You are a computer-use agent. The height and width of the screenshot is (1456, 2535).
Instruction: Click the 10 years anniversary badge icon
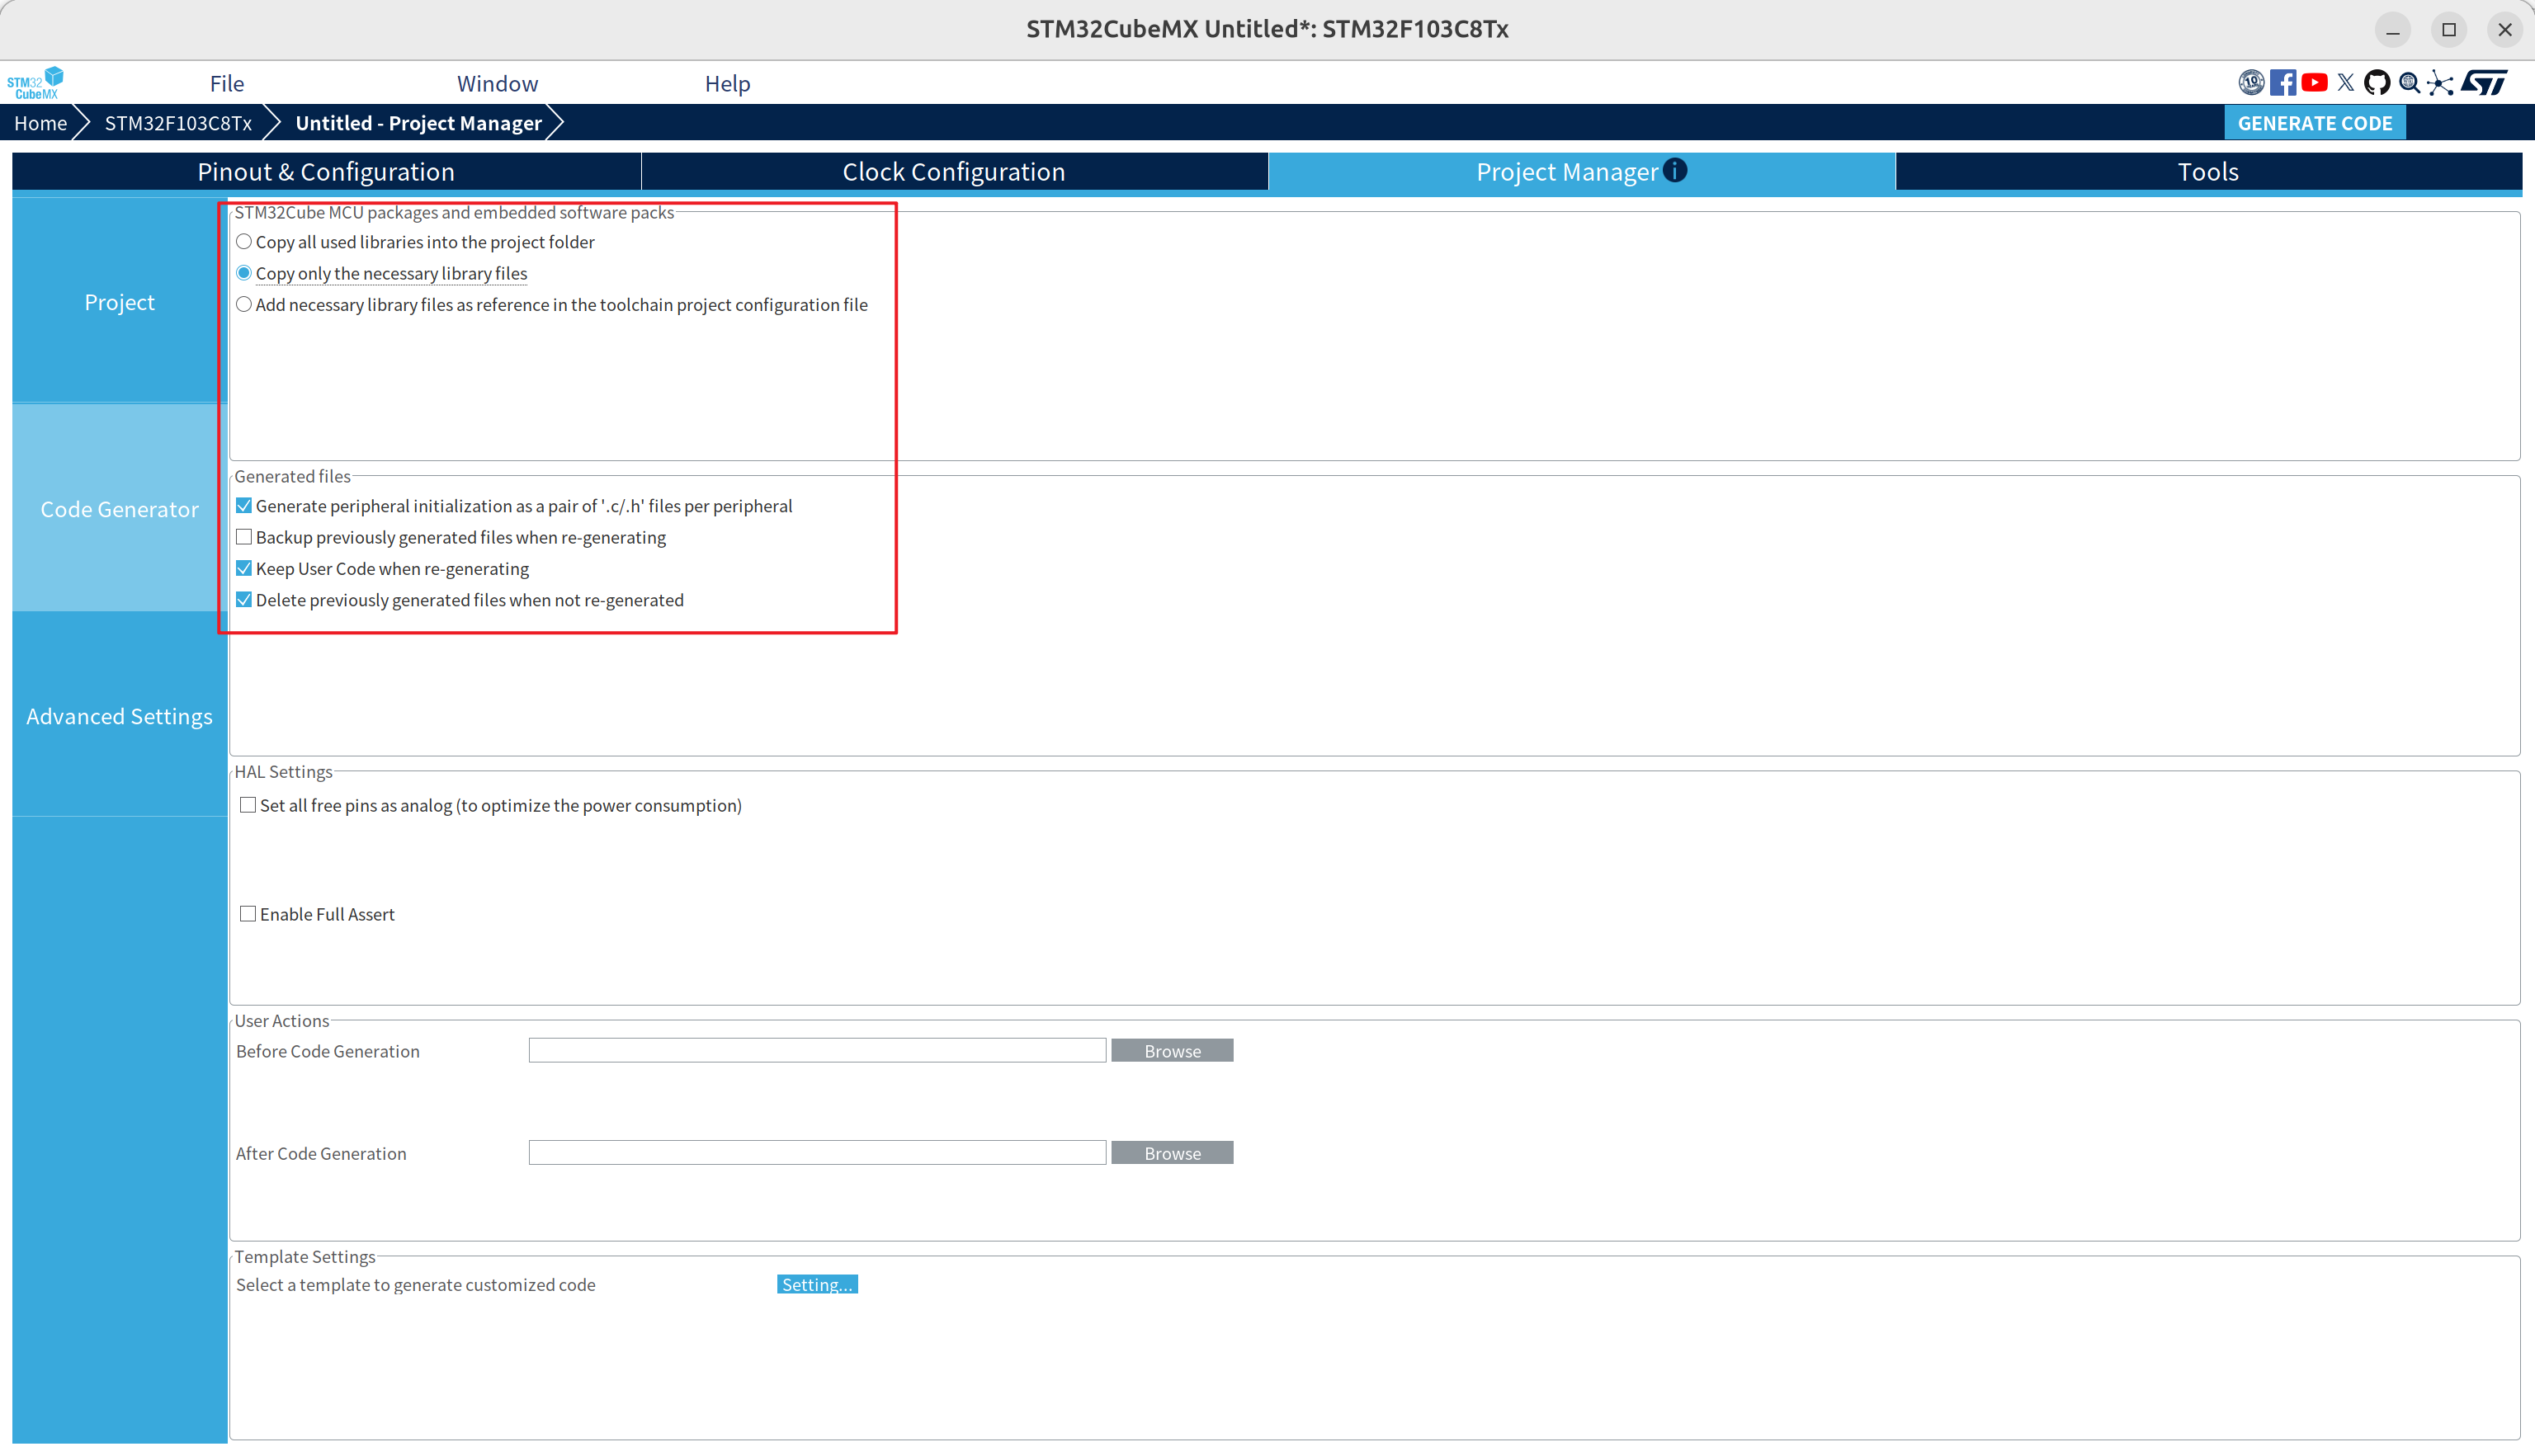(2250, 83)
